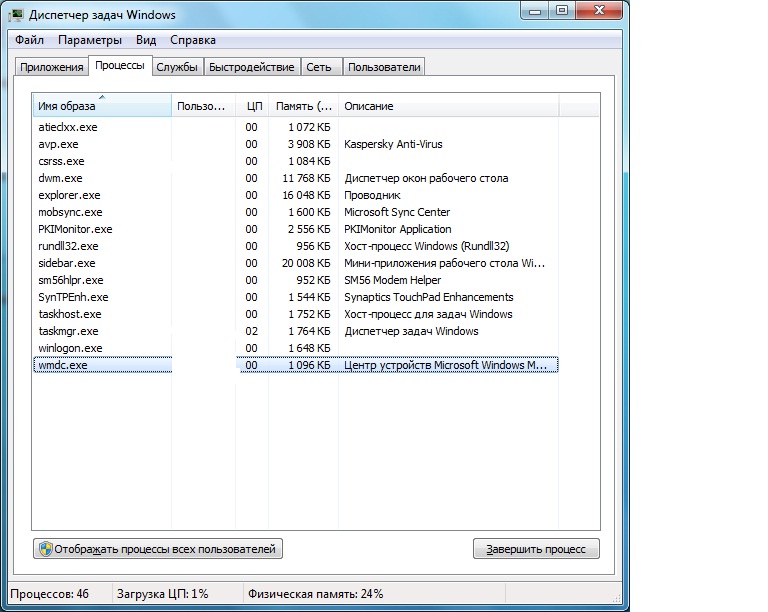Open the Справка menu
768x612 pixels.
tap(193, 40)
